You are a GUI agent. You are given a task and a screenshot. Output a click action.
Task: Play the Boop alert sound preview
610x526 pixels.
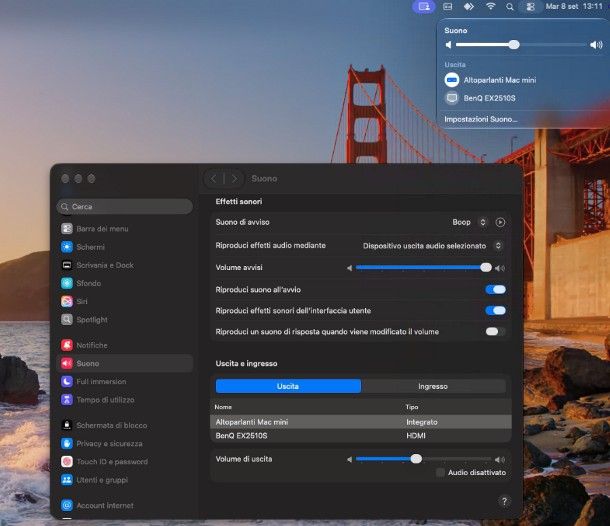pyautogui.click(x=500, y=222)
